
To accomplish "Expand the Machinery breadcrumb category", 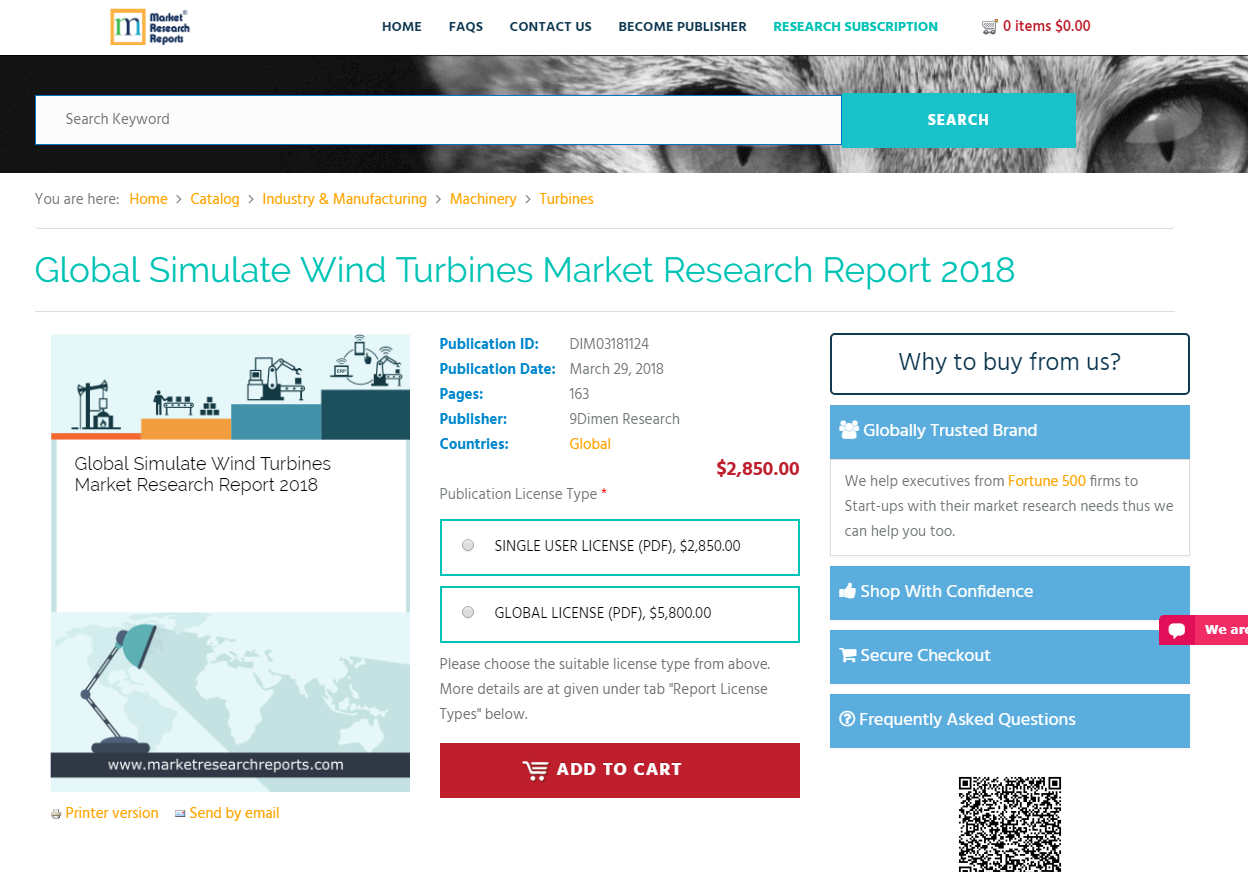I will [x=483, y=199].
